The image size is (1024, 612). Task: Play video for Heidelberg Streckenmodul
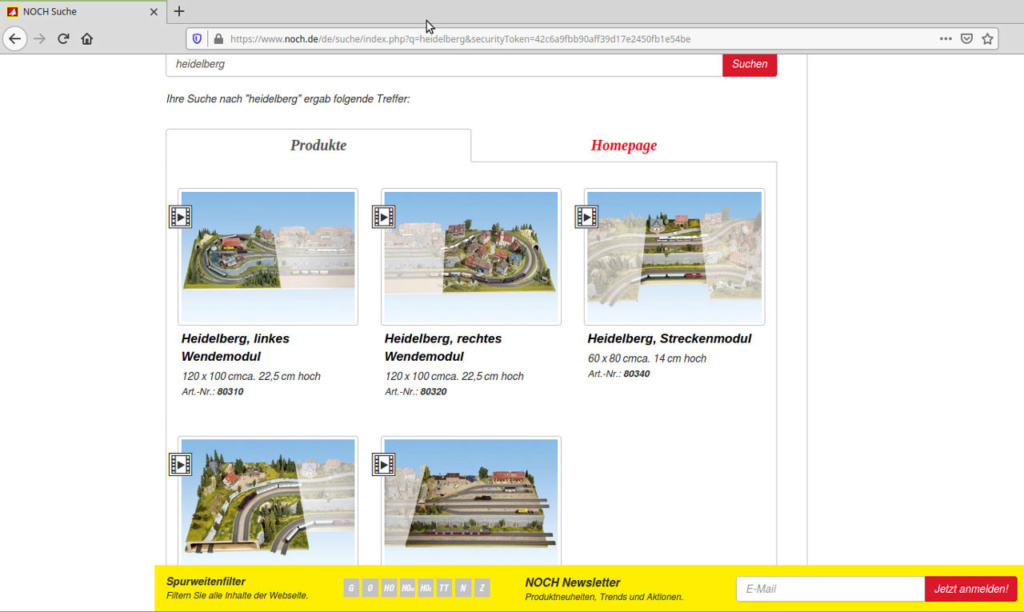[x=586, y=217]
